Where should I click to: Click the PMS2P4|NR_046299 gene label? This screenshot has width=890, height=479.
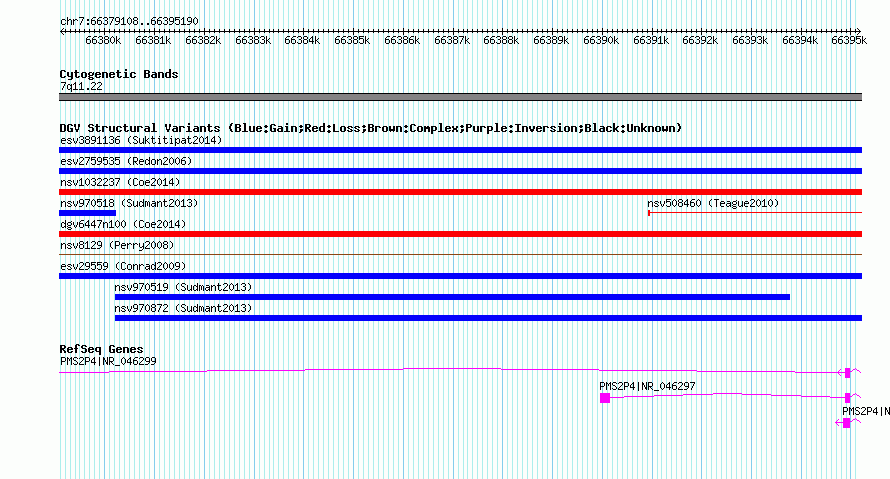coord(108,361)
